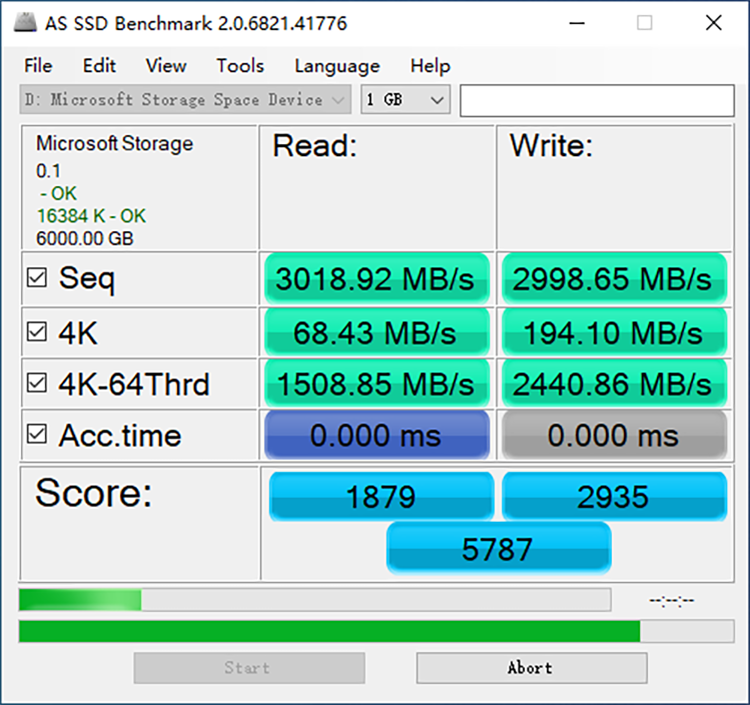The width and height of the screenshot is (750, 705).
Task: Open the Edit menu
Action: click(x=99, y=66)
